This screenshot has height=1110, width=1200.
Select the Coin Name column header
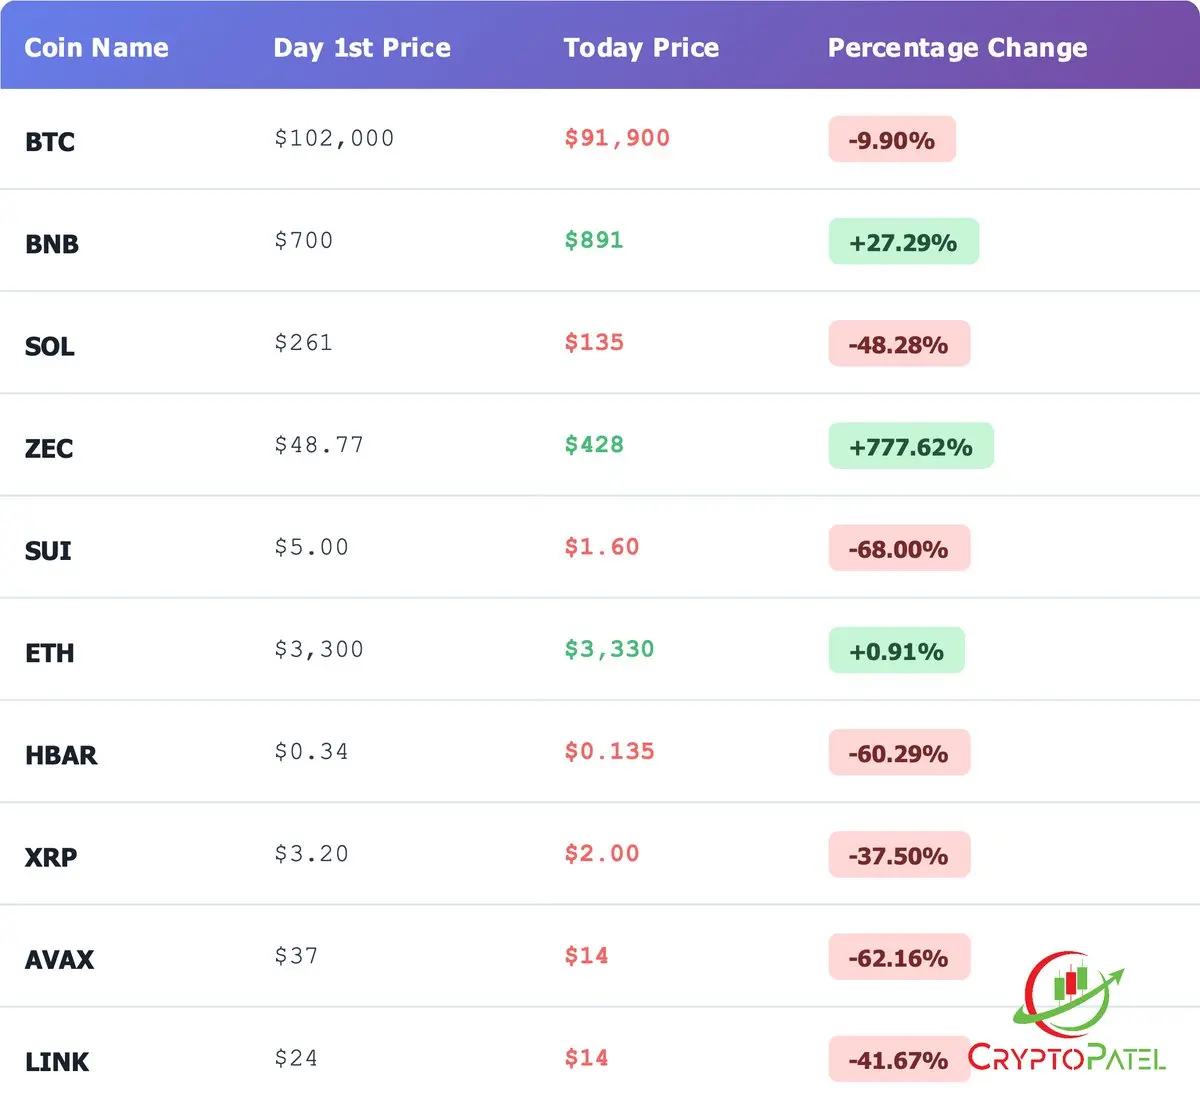coord(96,48)
